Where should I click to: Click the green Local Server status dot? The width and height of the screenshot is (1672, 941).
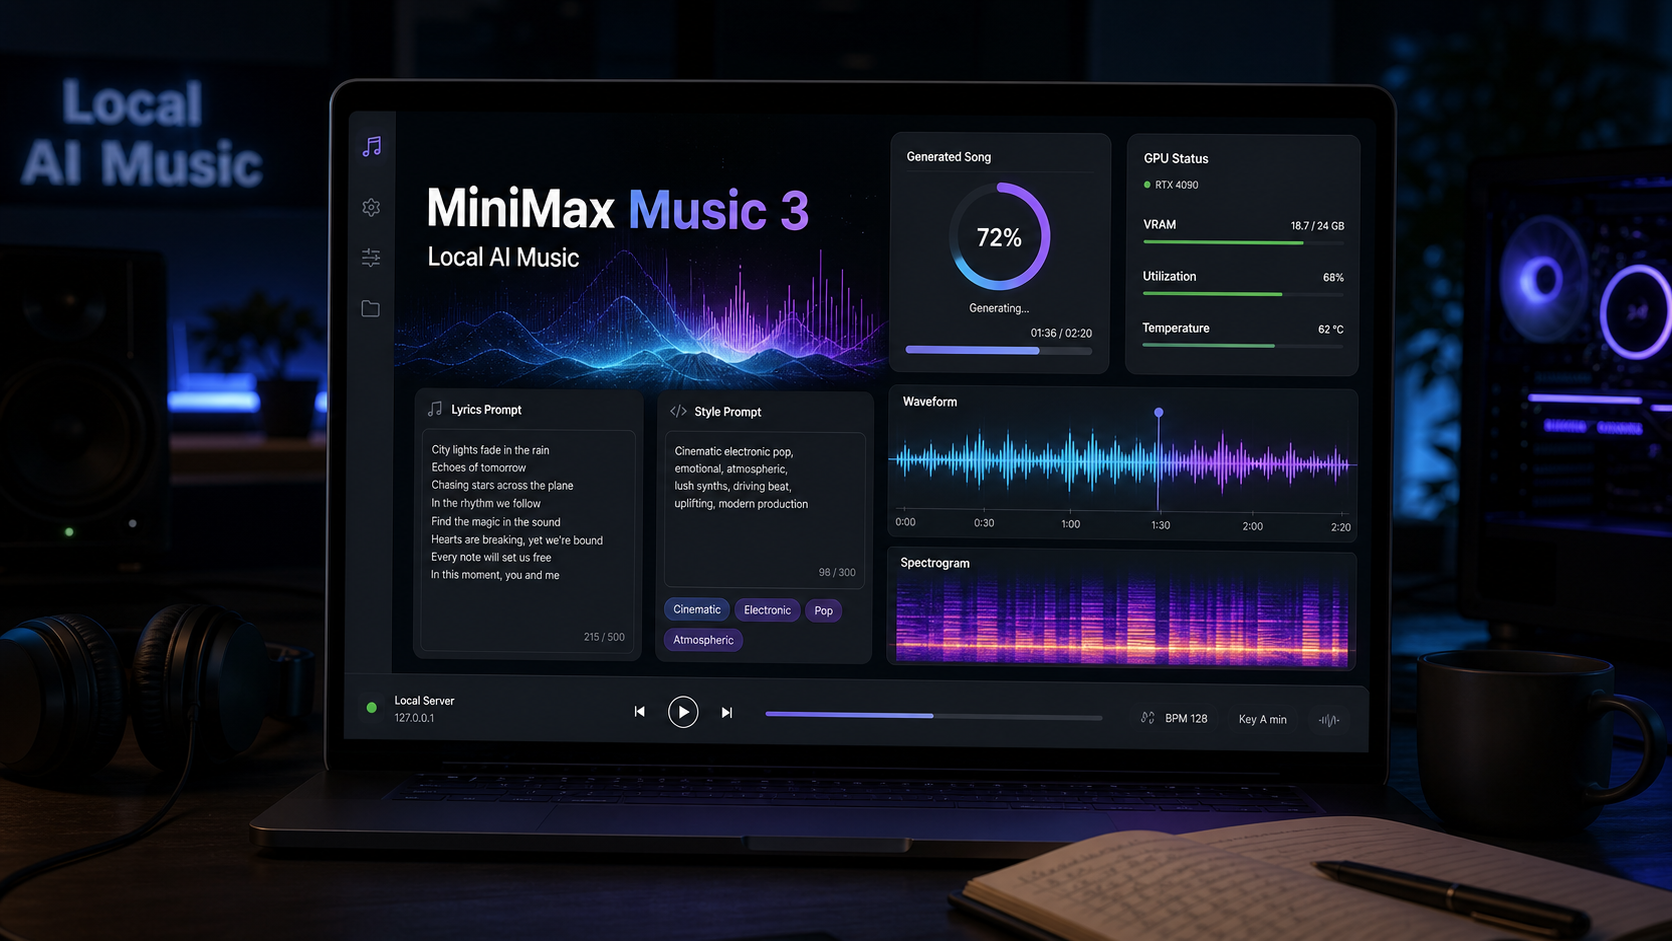[372, 708]
